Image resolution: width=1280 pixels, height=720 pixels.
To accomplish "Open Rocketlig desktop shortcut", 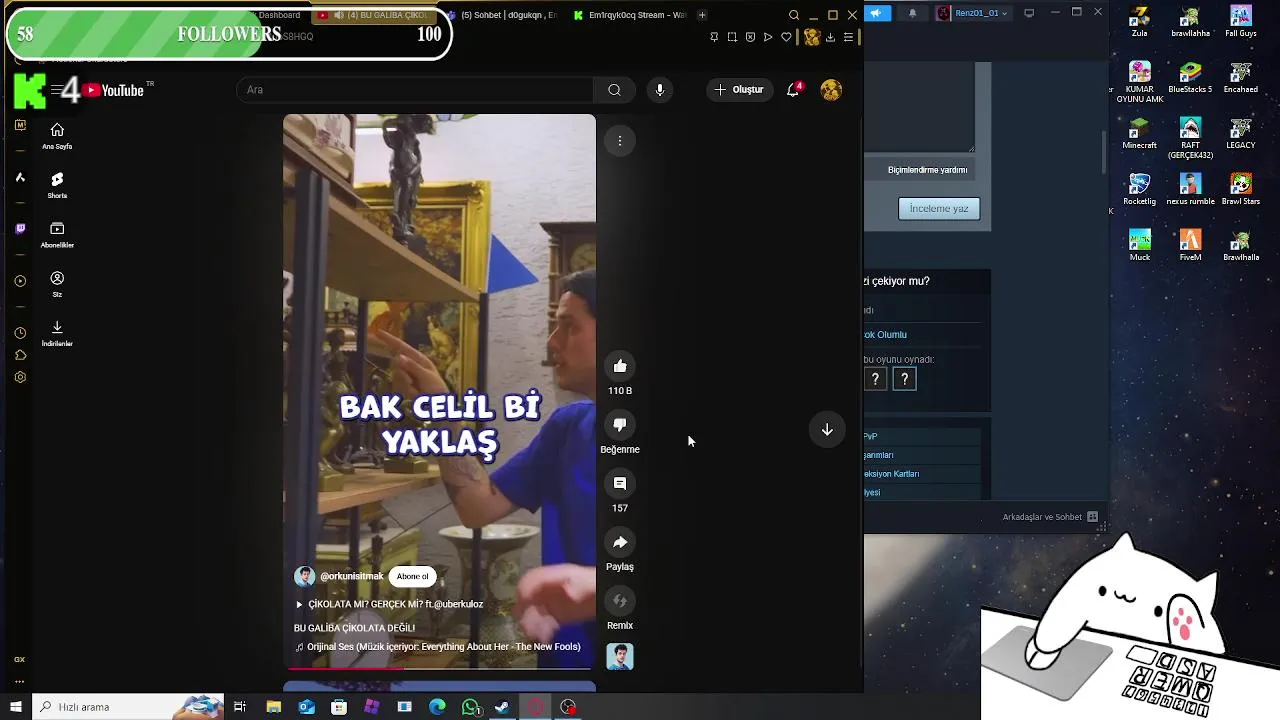I will pos(1139,189).
